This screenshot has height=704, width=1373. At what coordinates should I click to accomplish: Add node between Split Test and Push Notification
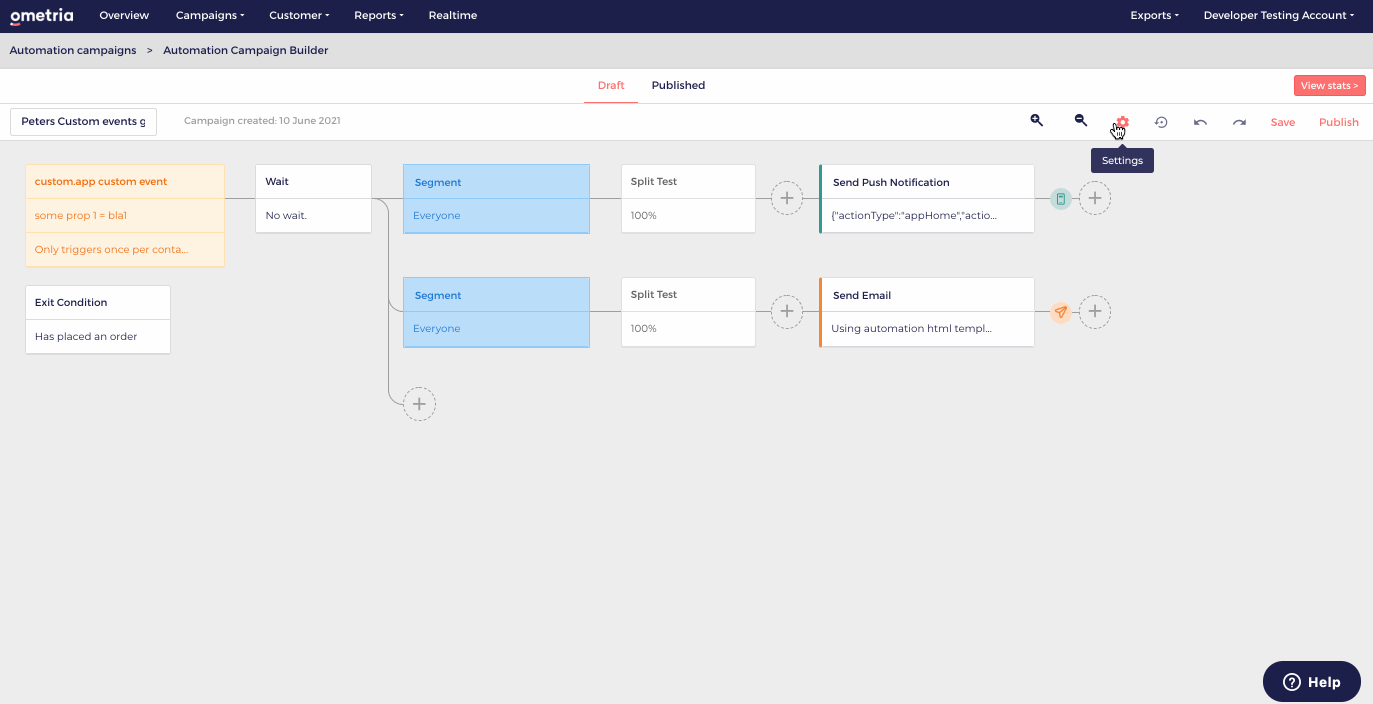(x=787, y=198)
